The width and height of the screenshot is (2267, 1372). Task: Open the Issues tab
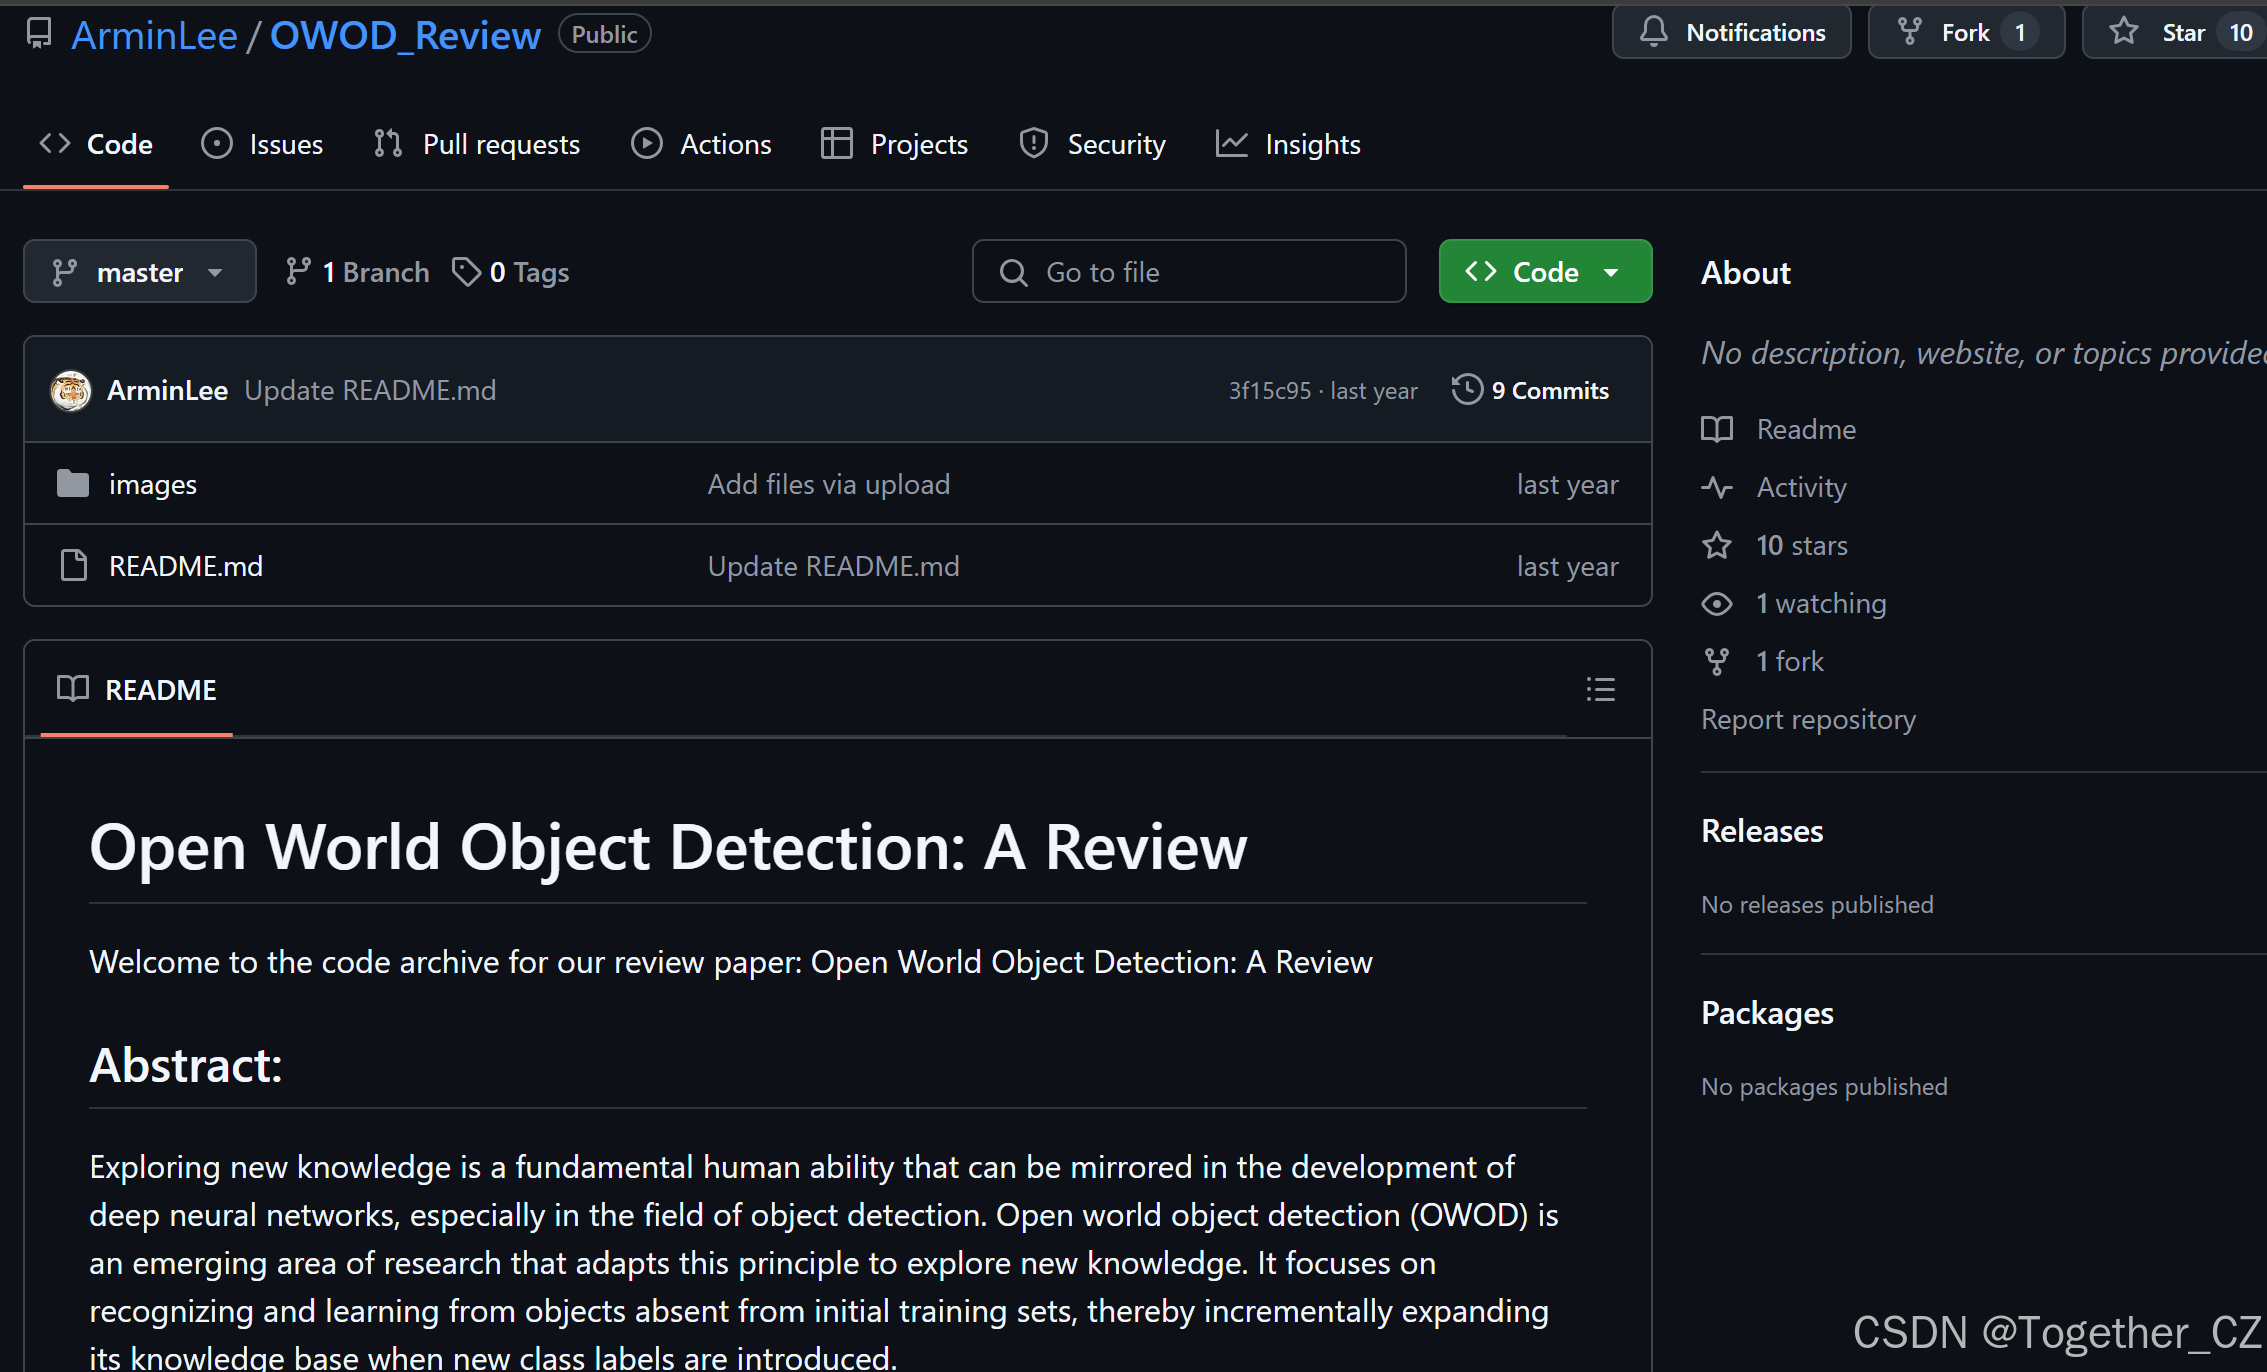[x=262, y=144]
